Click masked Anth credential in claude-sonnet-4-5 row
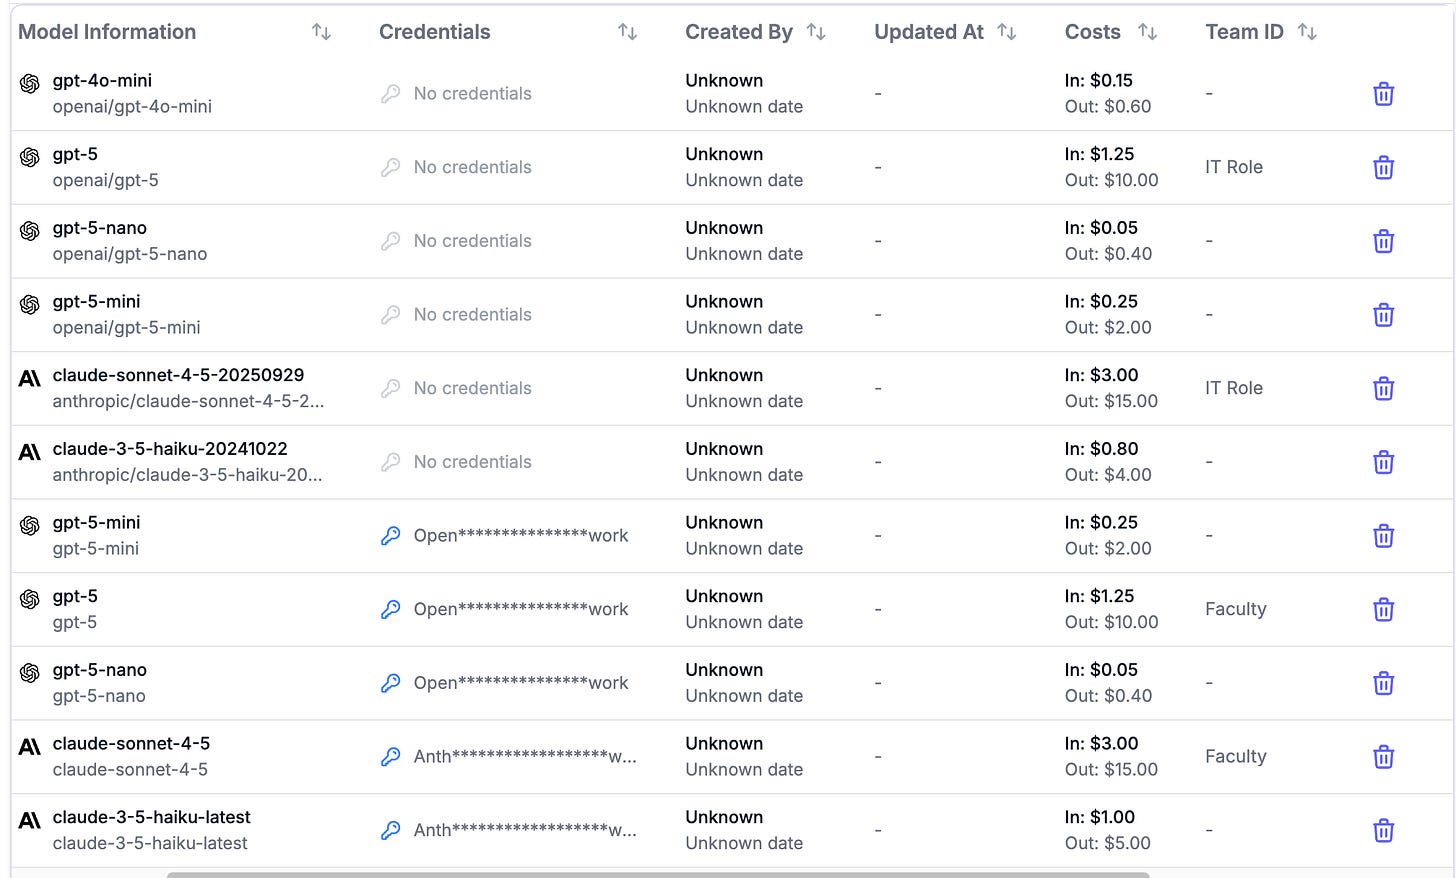The width and height of the screenshot is (1456, 878). point(525,757)
